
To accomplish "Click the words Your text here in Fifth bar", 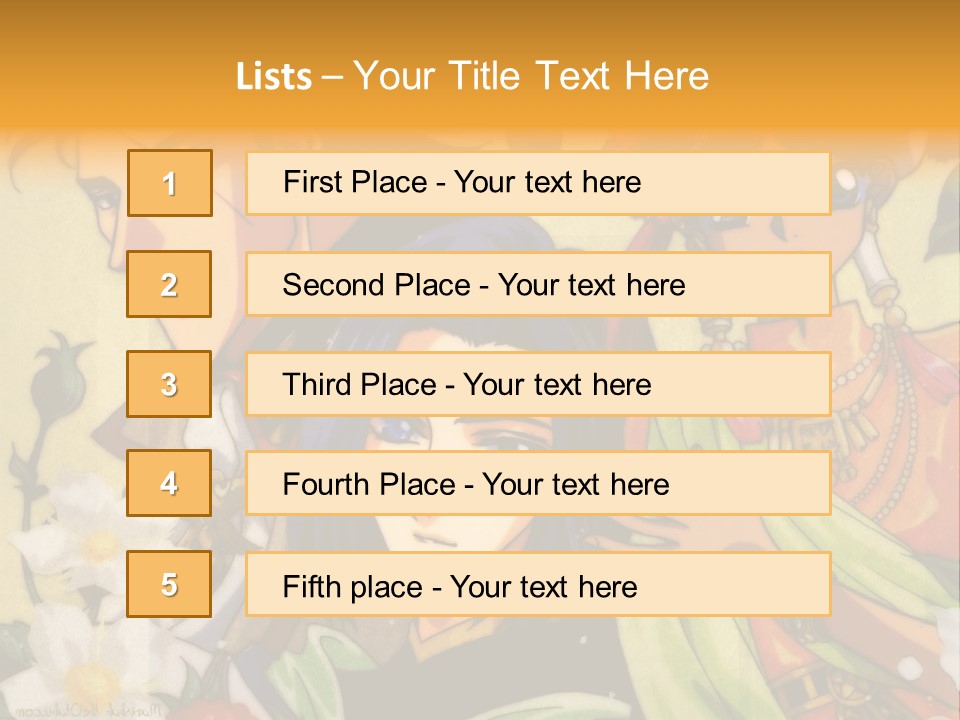I will (544, 587).
